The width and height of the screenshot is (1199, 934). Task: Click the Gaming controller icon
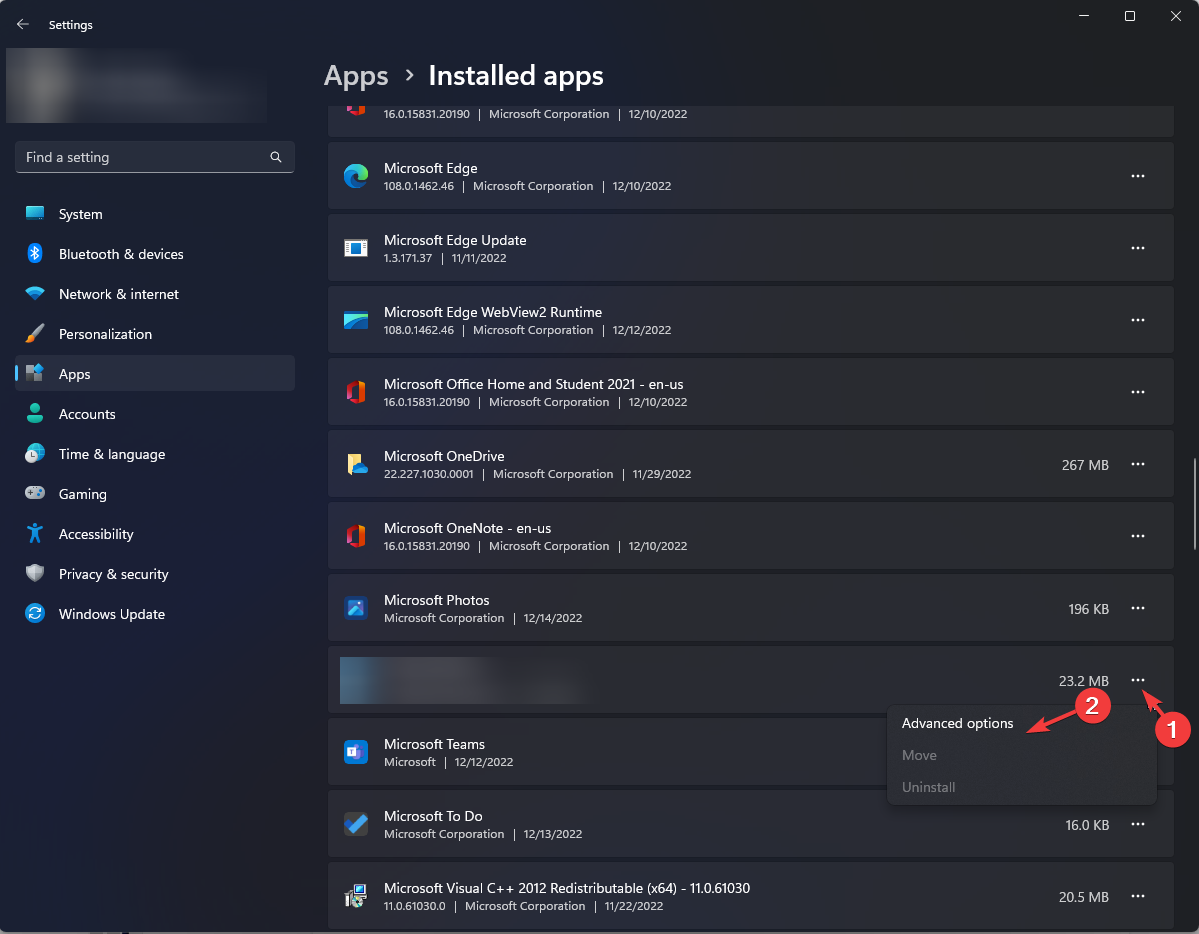tap(34, 493)
